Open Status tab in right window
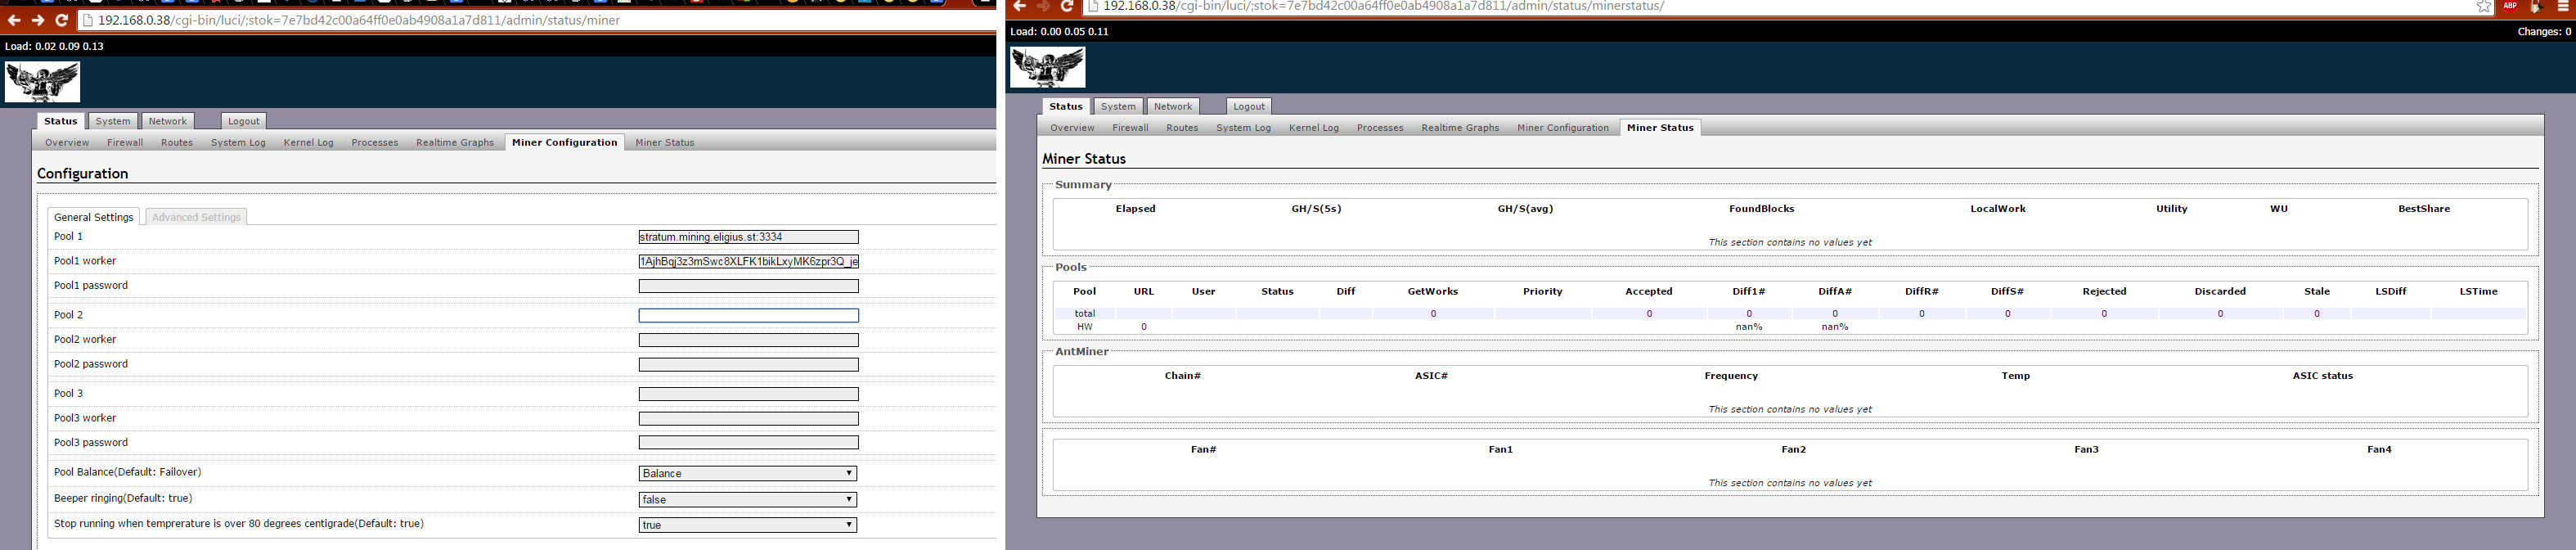 pyautogui.click(x=1065, y=106)
